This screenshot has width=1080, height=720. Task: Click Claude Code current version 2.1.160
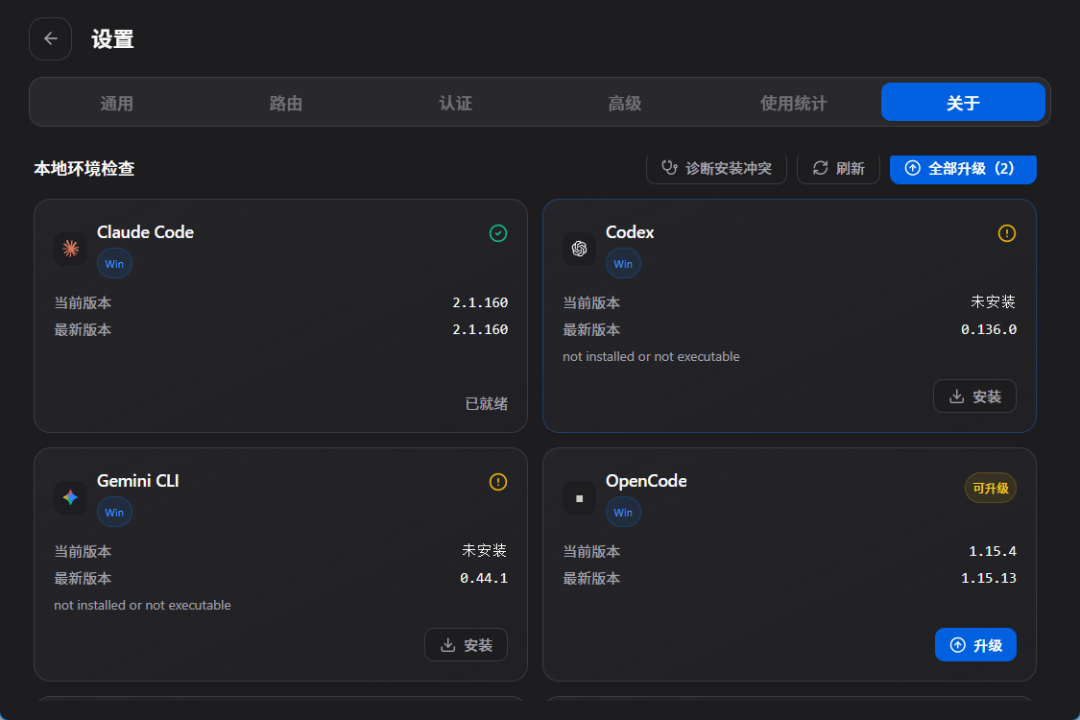coord(480,302)
